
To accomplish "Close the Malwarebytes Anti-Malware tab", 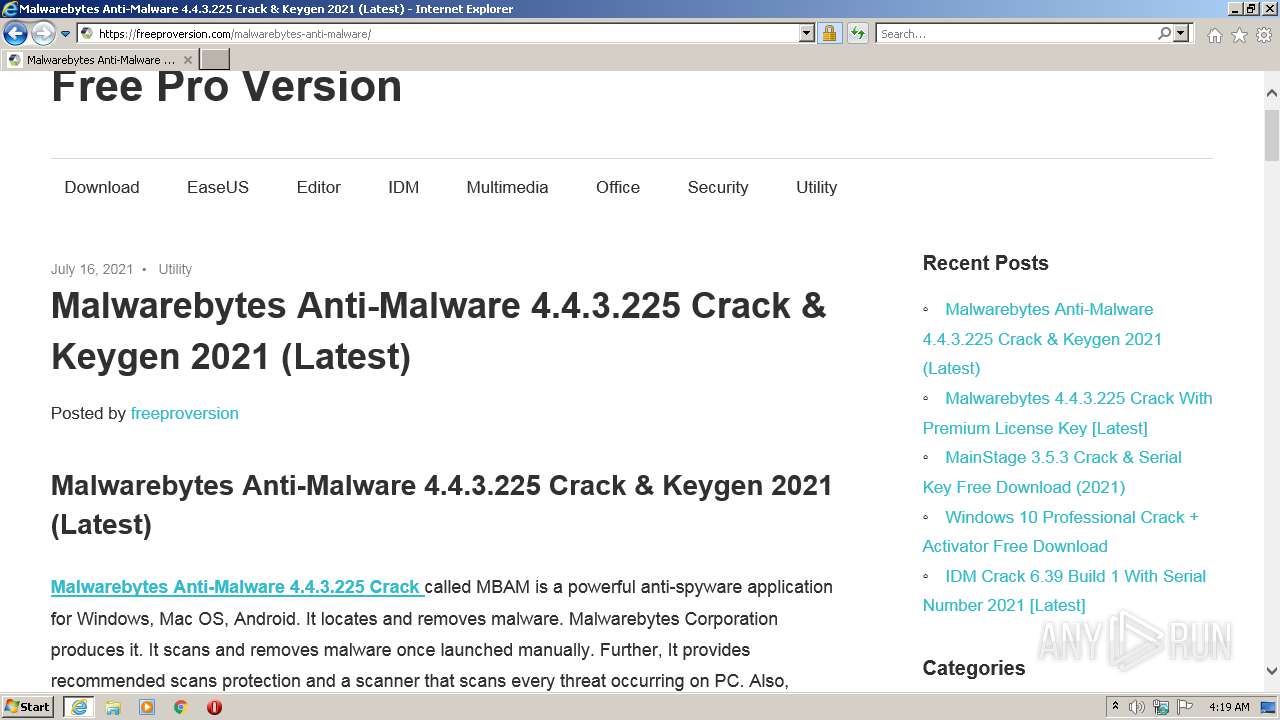I will [187, 60].
